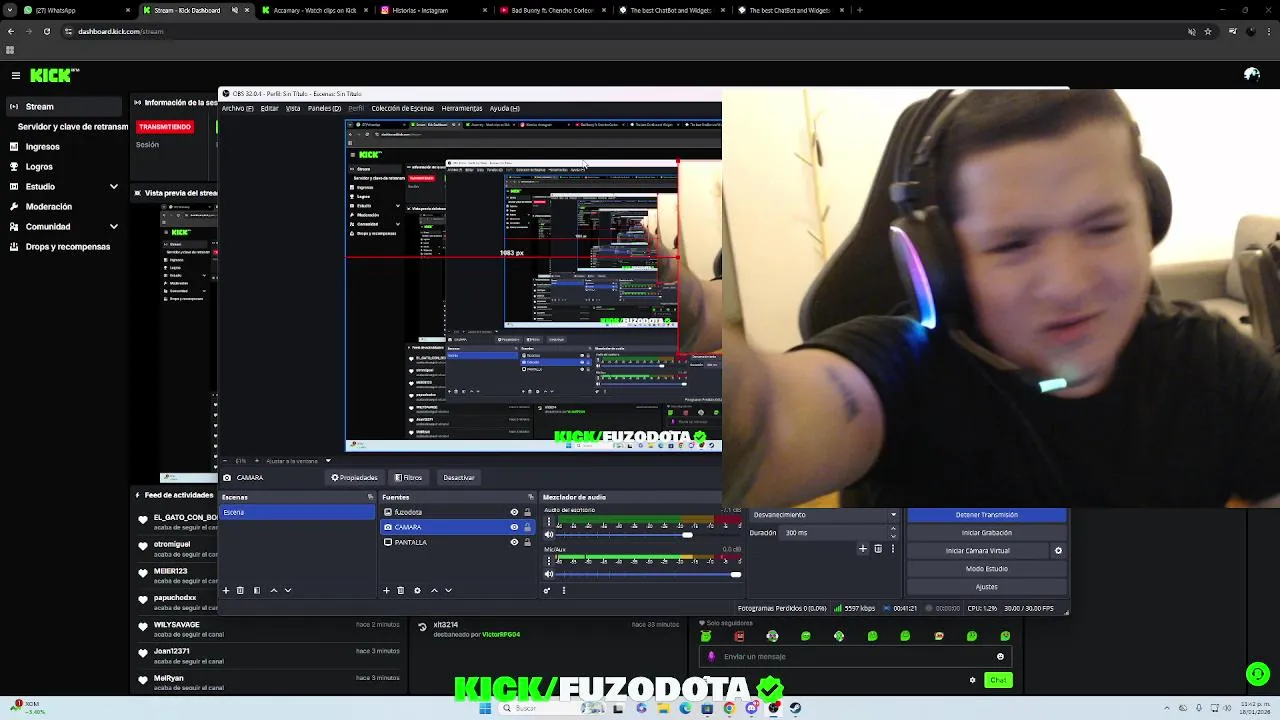Screen dimensions: 1280x720
Task: Open the OBS Paneles menu
Action: point(324,108)
